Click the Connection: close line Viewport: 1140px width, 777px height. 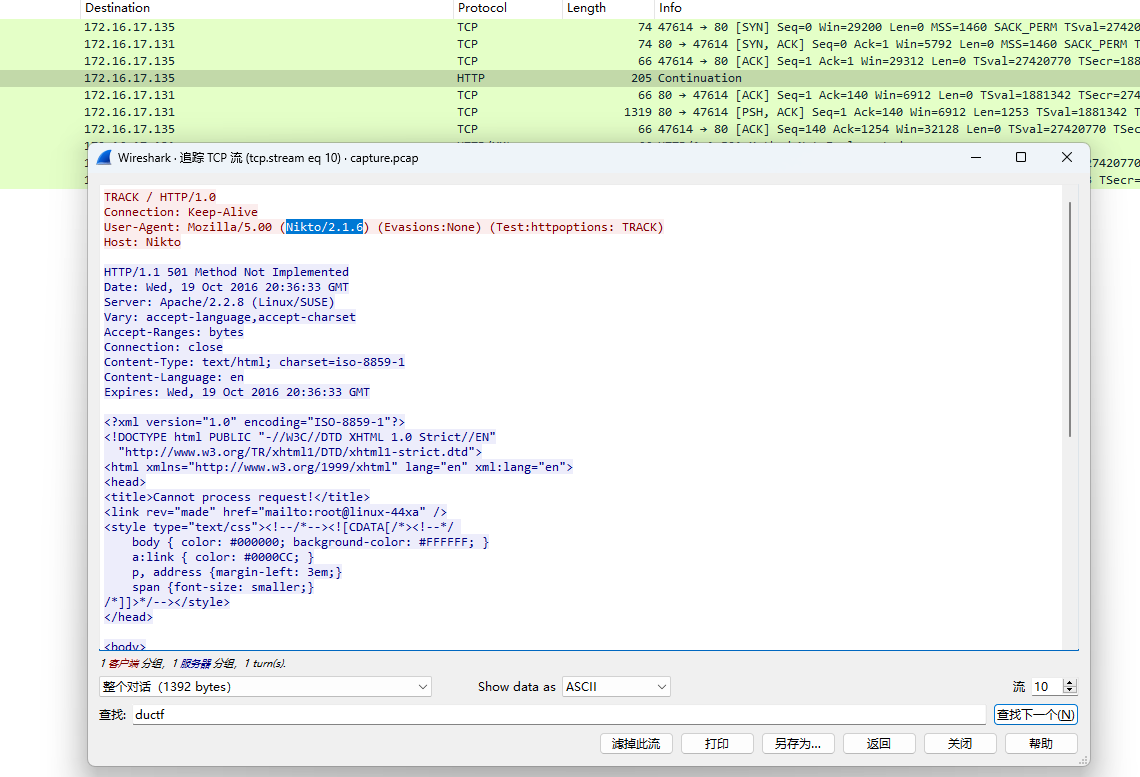[x=163, y=347]
